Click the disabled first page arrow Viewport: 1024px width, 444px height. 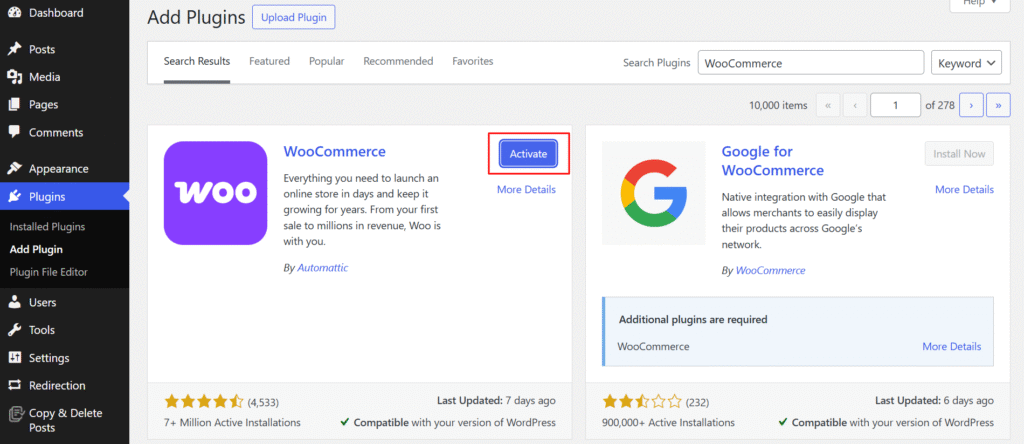coord(828,105)
